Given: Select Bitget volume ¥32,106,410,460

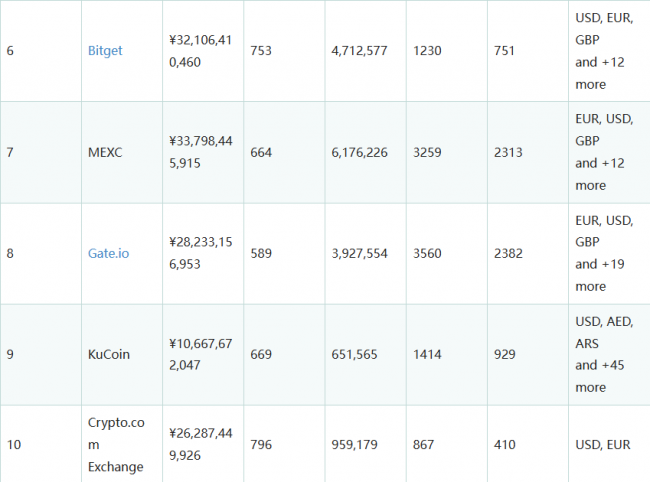Looking at the screenshot, I should point(201,51).
